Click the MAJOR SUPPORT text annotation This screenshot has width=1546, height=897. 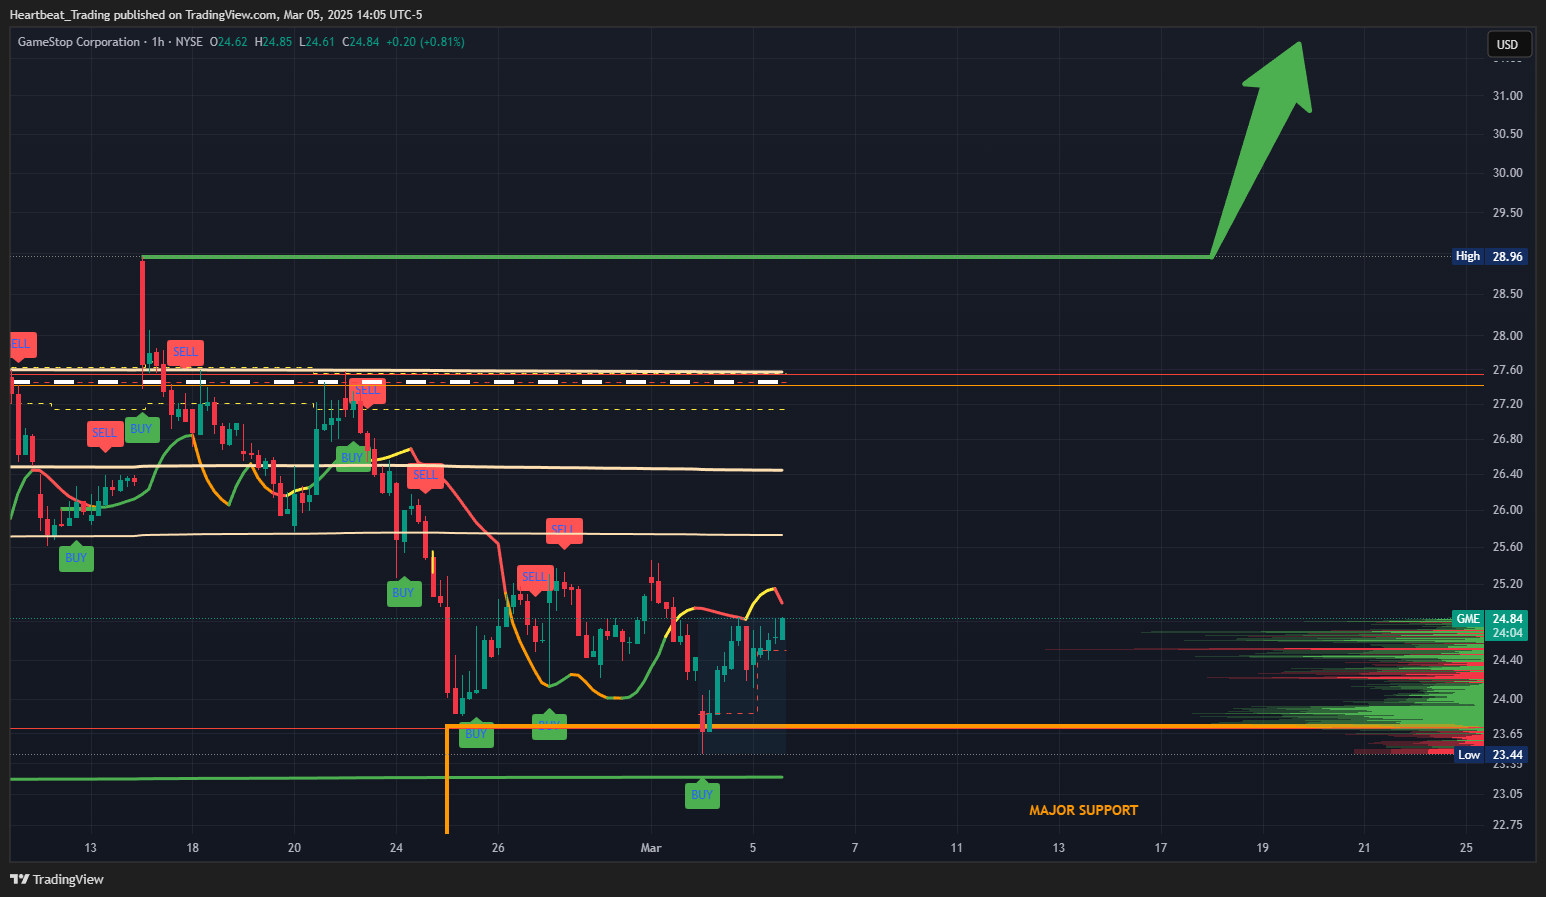coord(1083,810)
